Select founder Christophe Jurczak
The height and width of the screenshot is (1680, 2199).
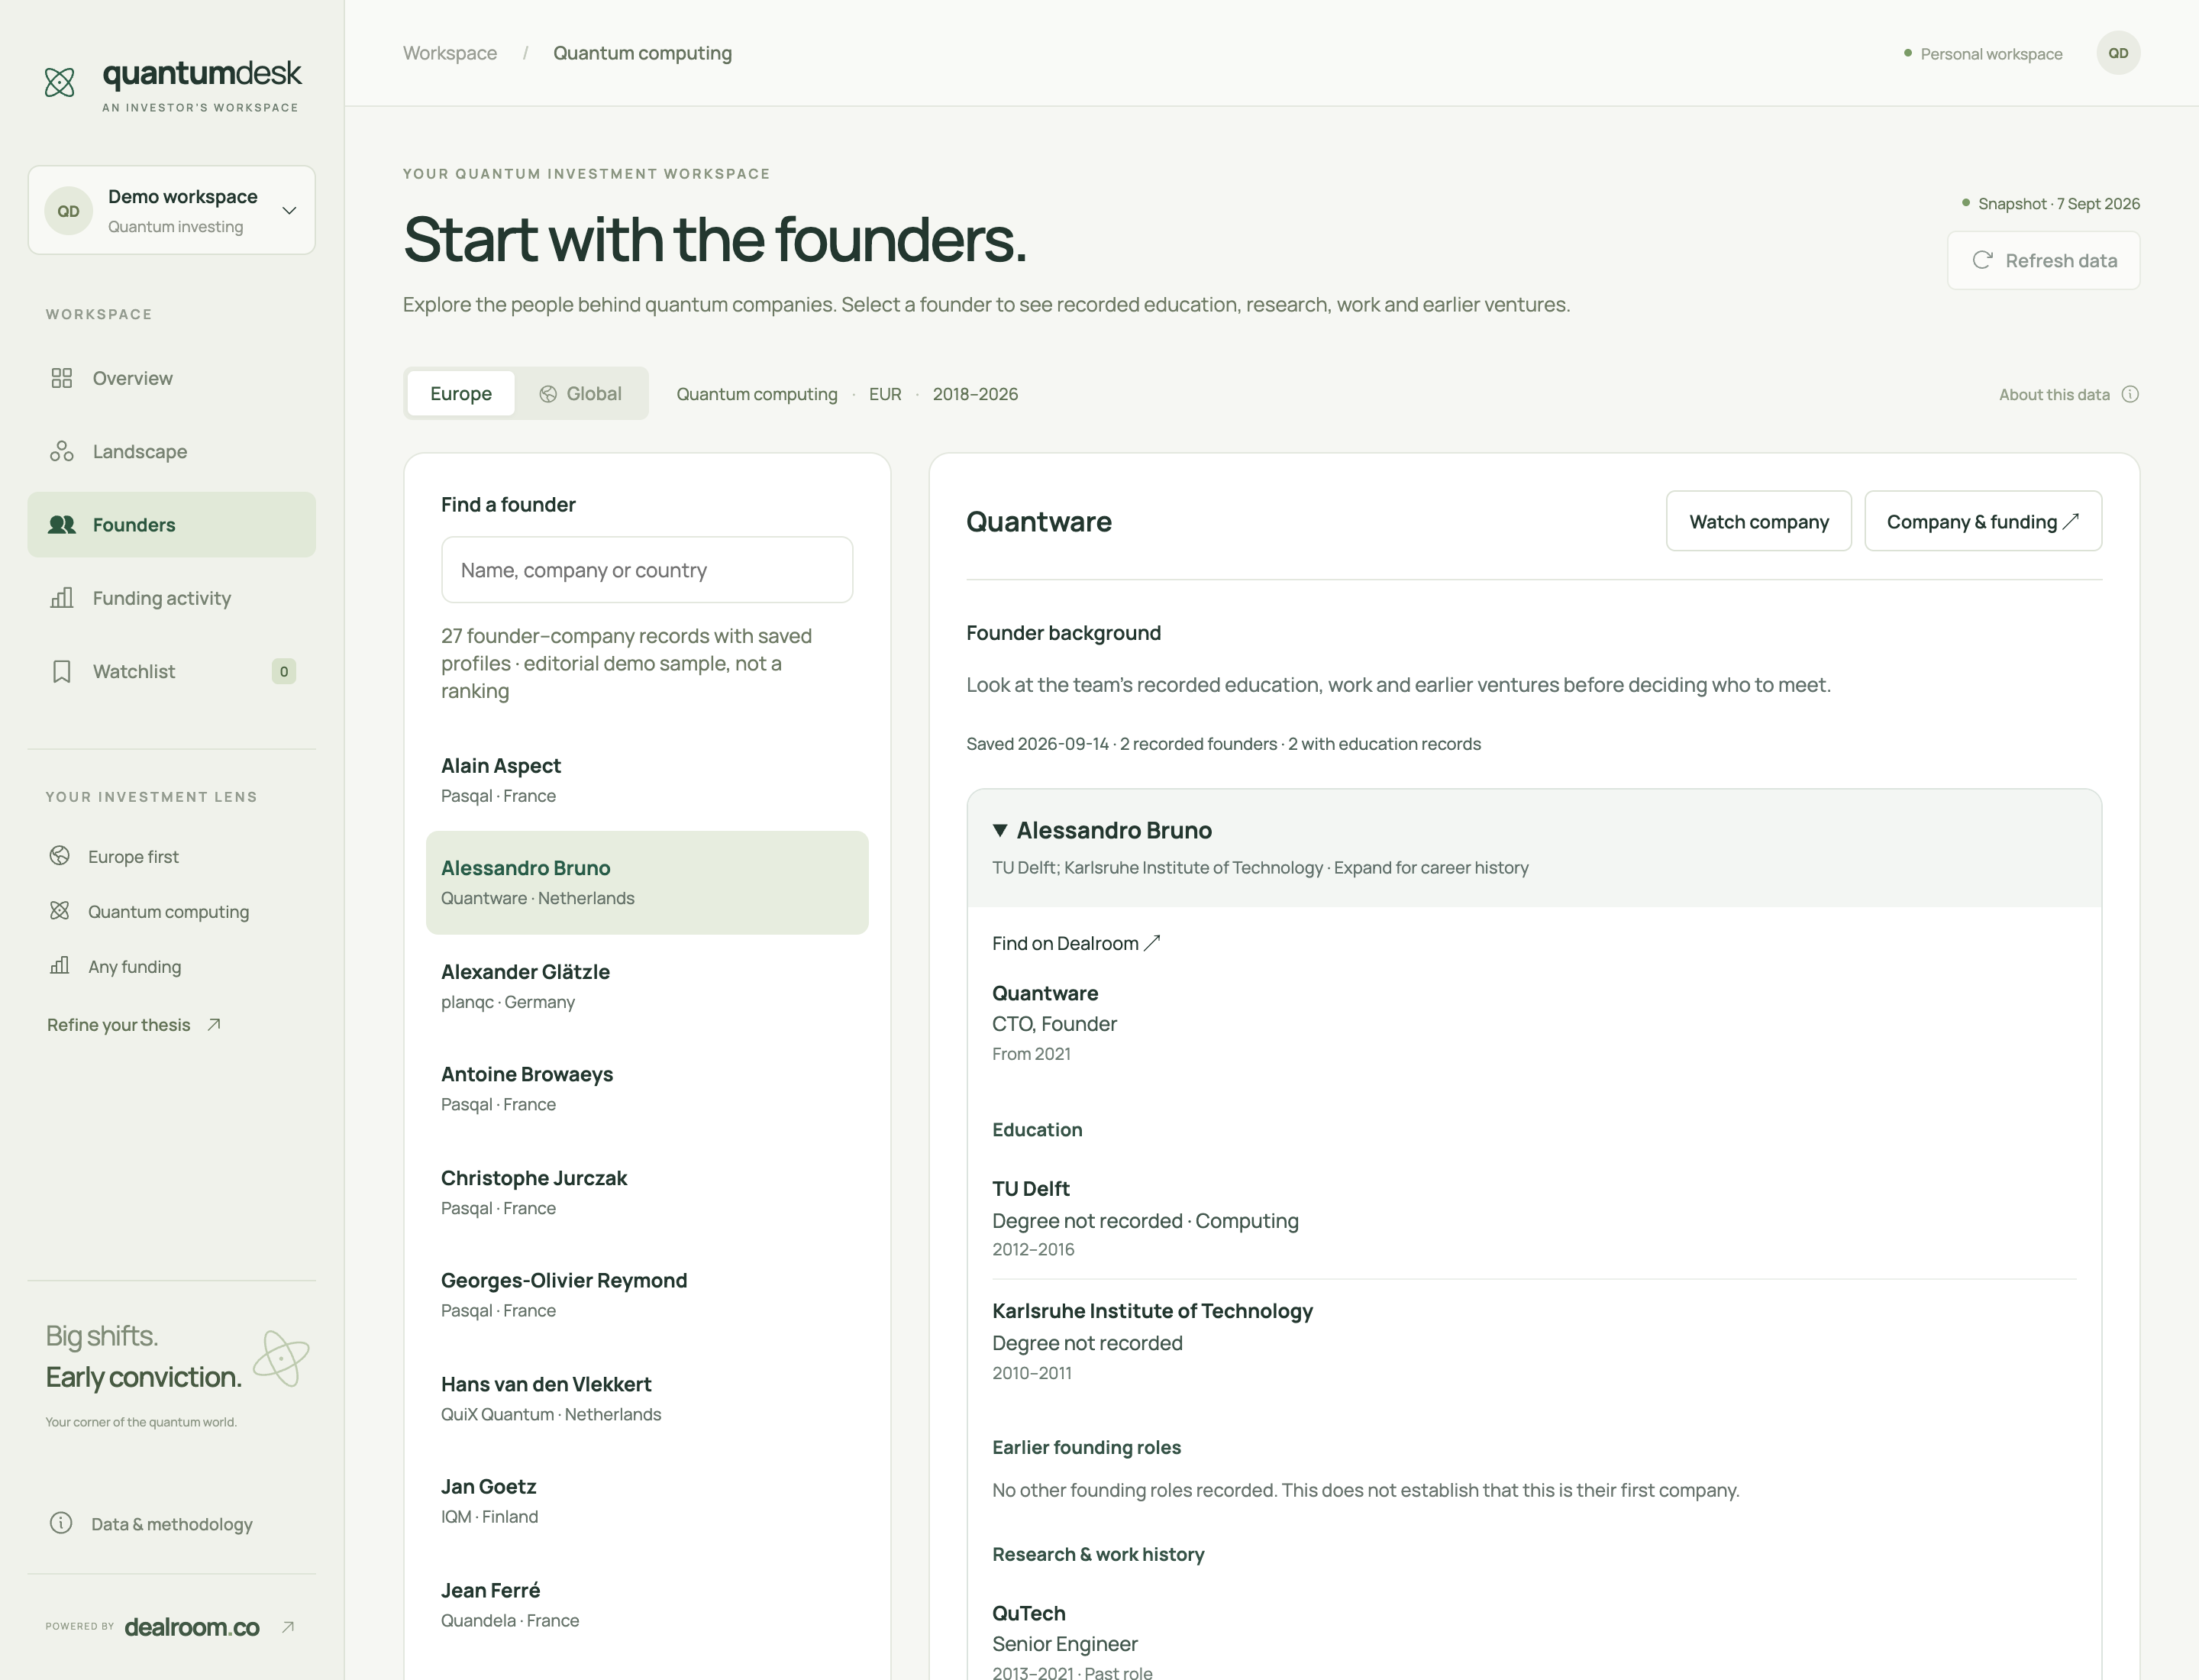tap(647, 1192)
